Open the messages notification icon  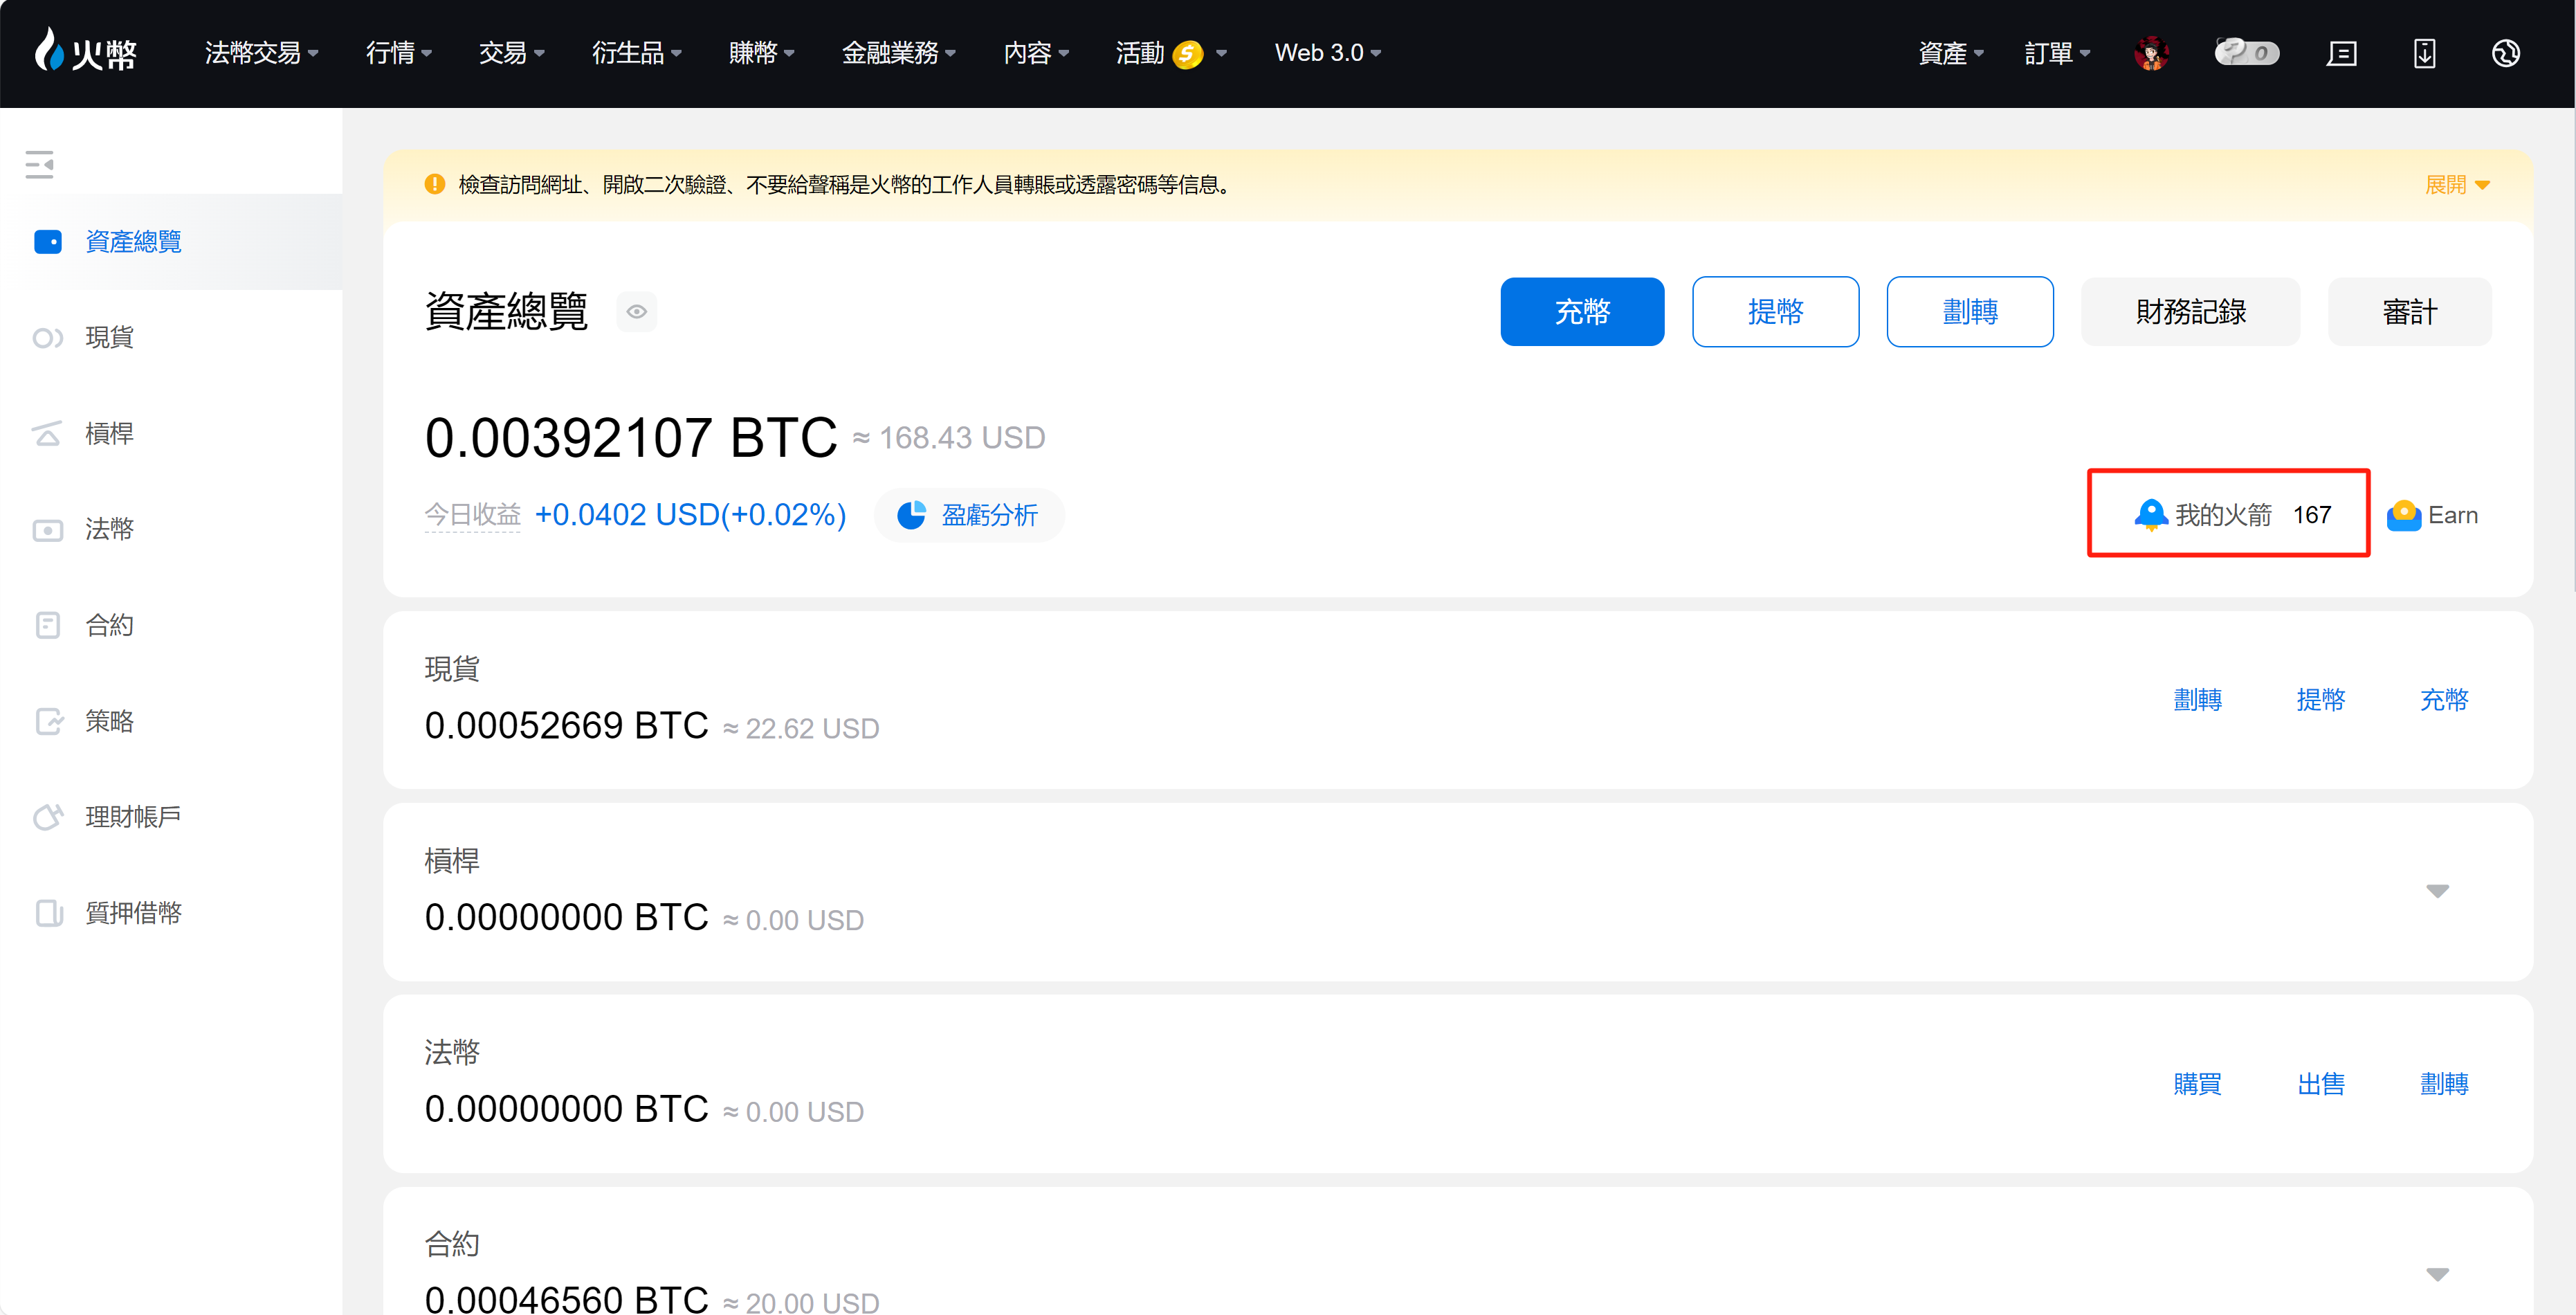coord(2342,53)
